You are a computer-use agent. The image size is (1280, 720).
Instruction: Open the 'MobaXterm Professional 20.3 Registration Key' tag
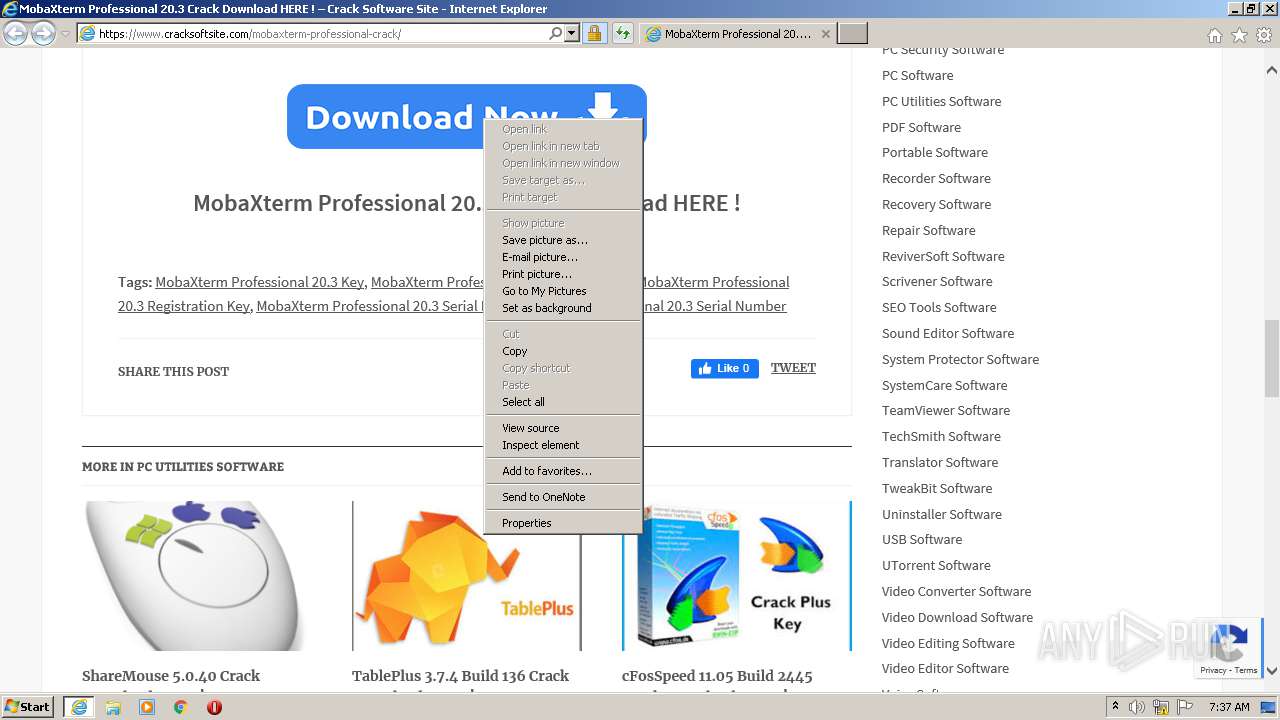click(183, 306)
